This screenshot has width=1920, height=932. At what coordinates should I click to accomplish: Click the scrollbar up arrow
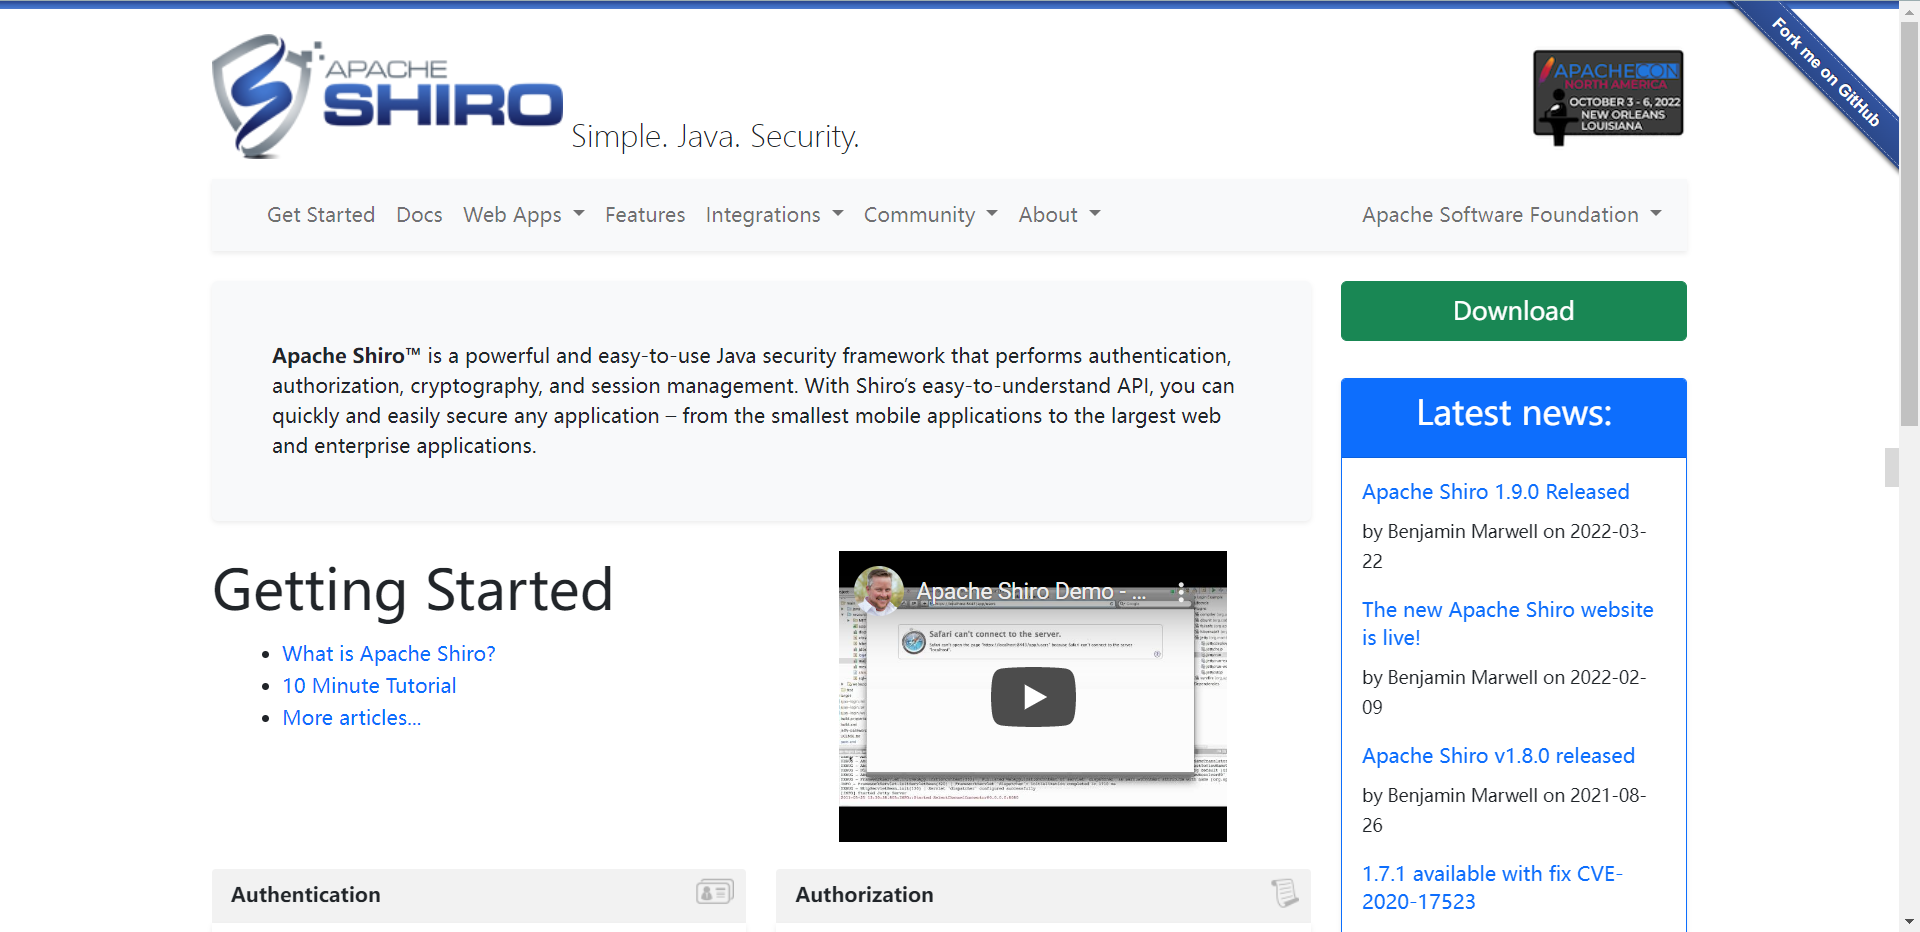1909,10
